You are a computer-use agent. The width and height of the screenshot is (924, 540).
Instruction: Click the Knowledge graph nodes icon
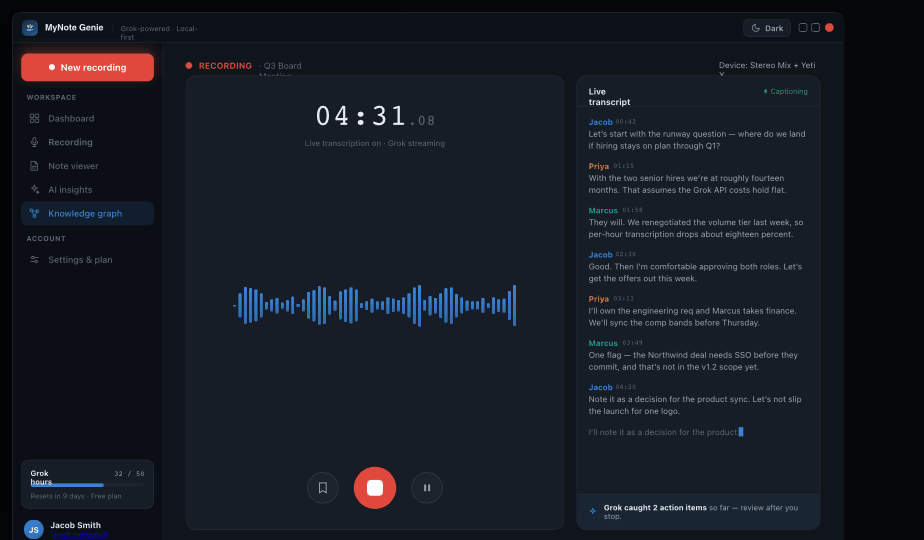(35, 213)
